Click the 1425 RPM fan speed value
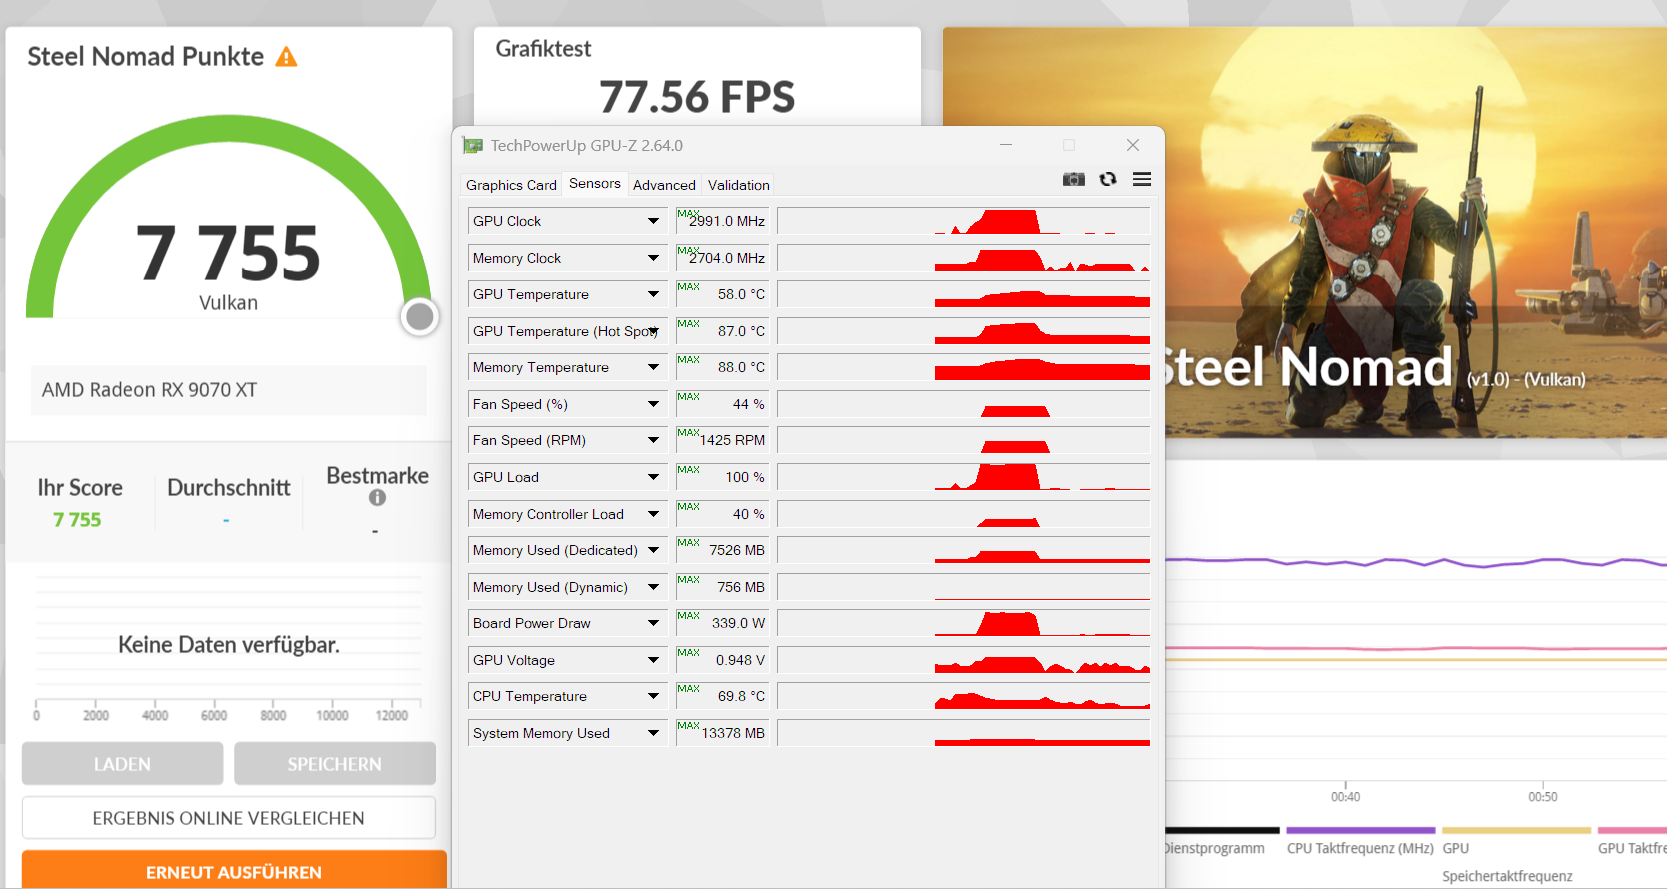Screen dimensions: 1667x889 click(x=722, y=440)
